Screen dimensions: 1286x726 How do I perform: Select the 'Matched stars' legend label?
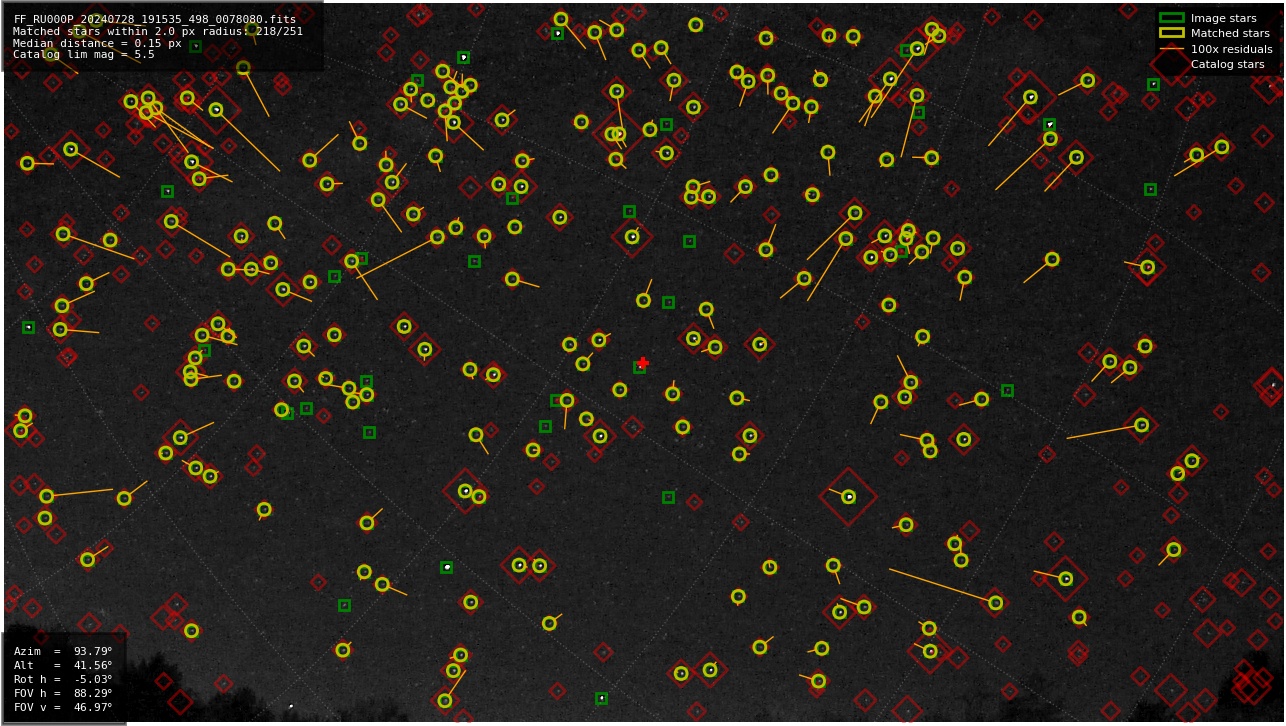pos(1230,33)
